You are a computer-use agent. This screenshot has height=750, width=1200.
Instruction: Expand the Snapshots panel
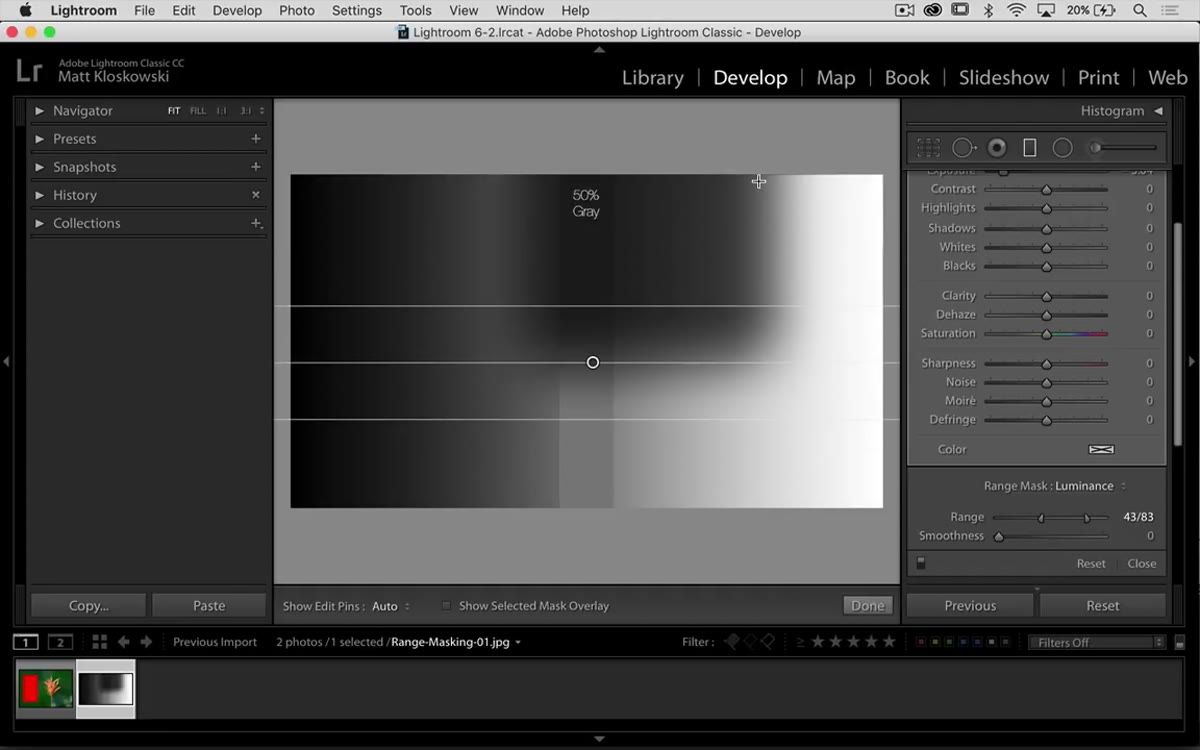(x=40, y=167)
